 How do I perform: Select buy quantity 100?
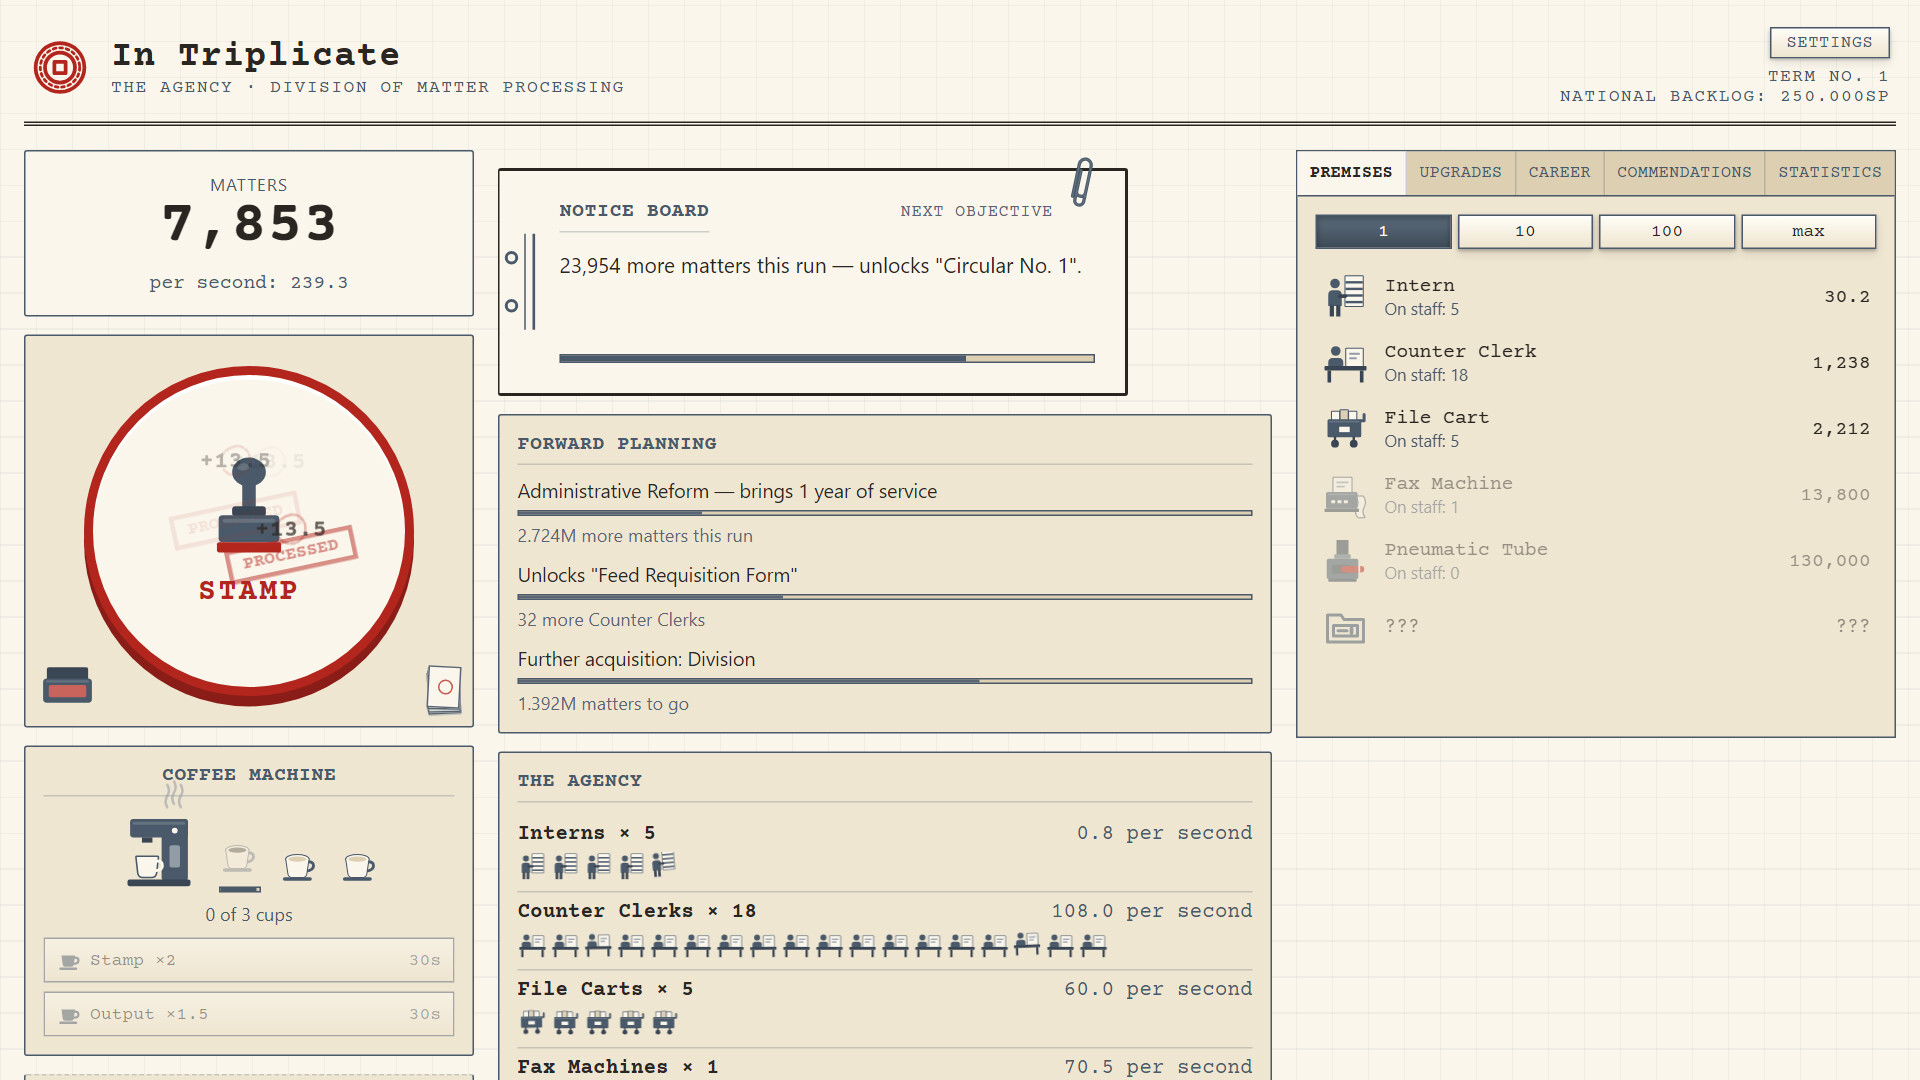(x=1667, y=231)
